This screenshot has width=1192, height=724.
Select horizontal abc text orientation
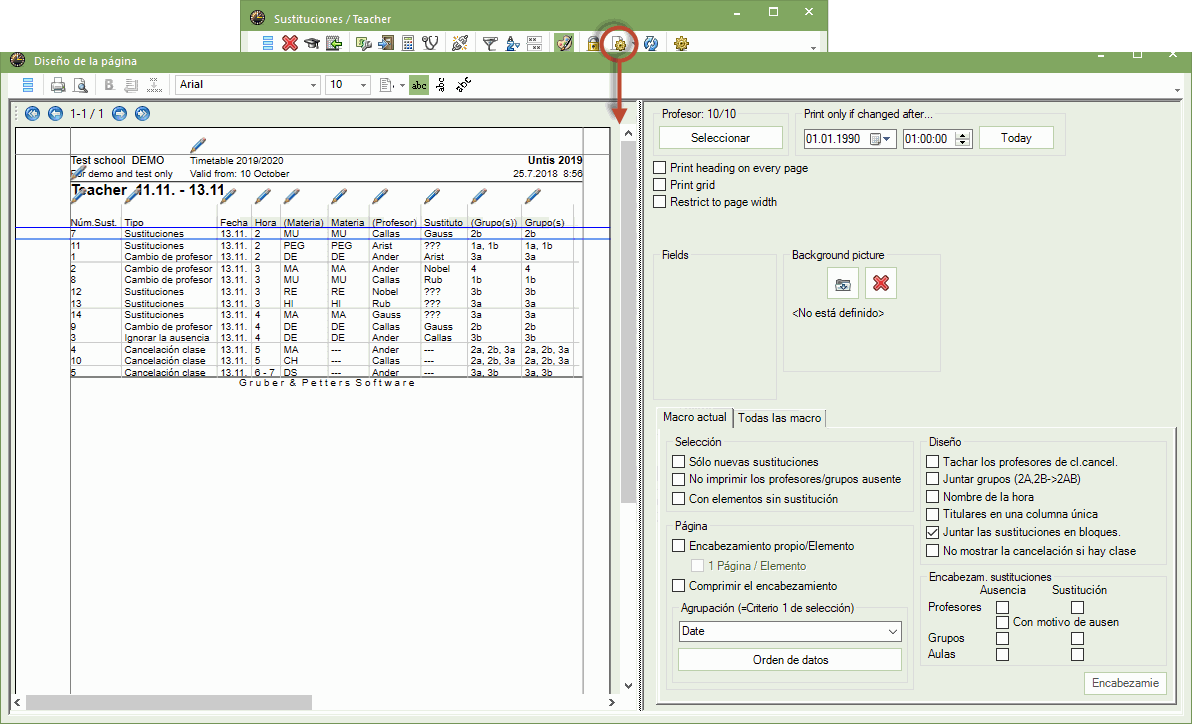tap(419, 85)
